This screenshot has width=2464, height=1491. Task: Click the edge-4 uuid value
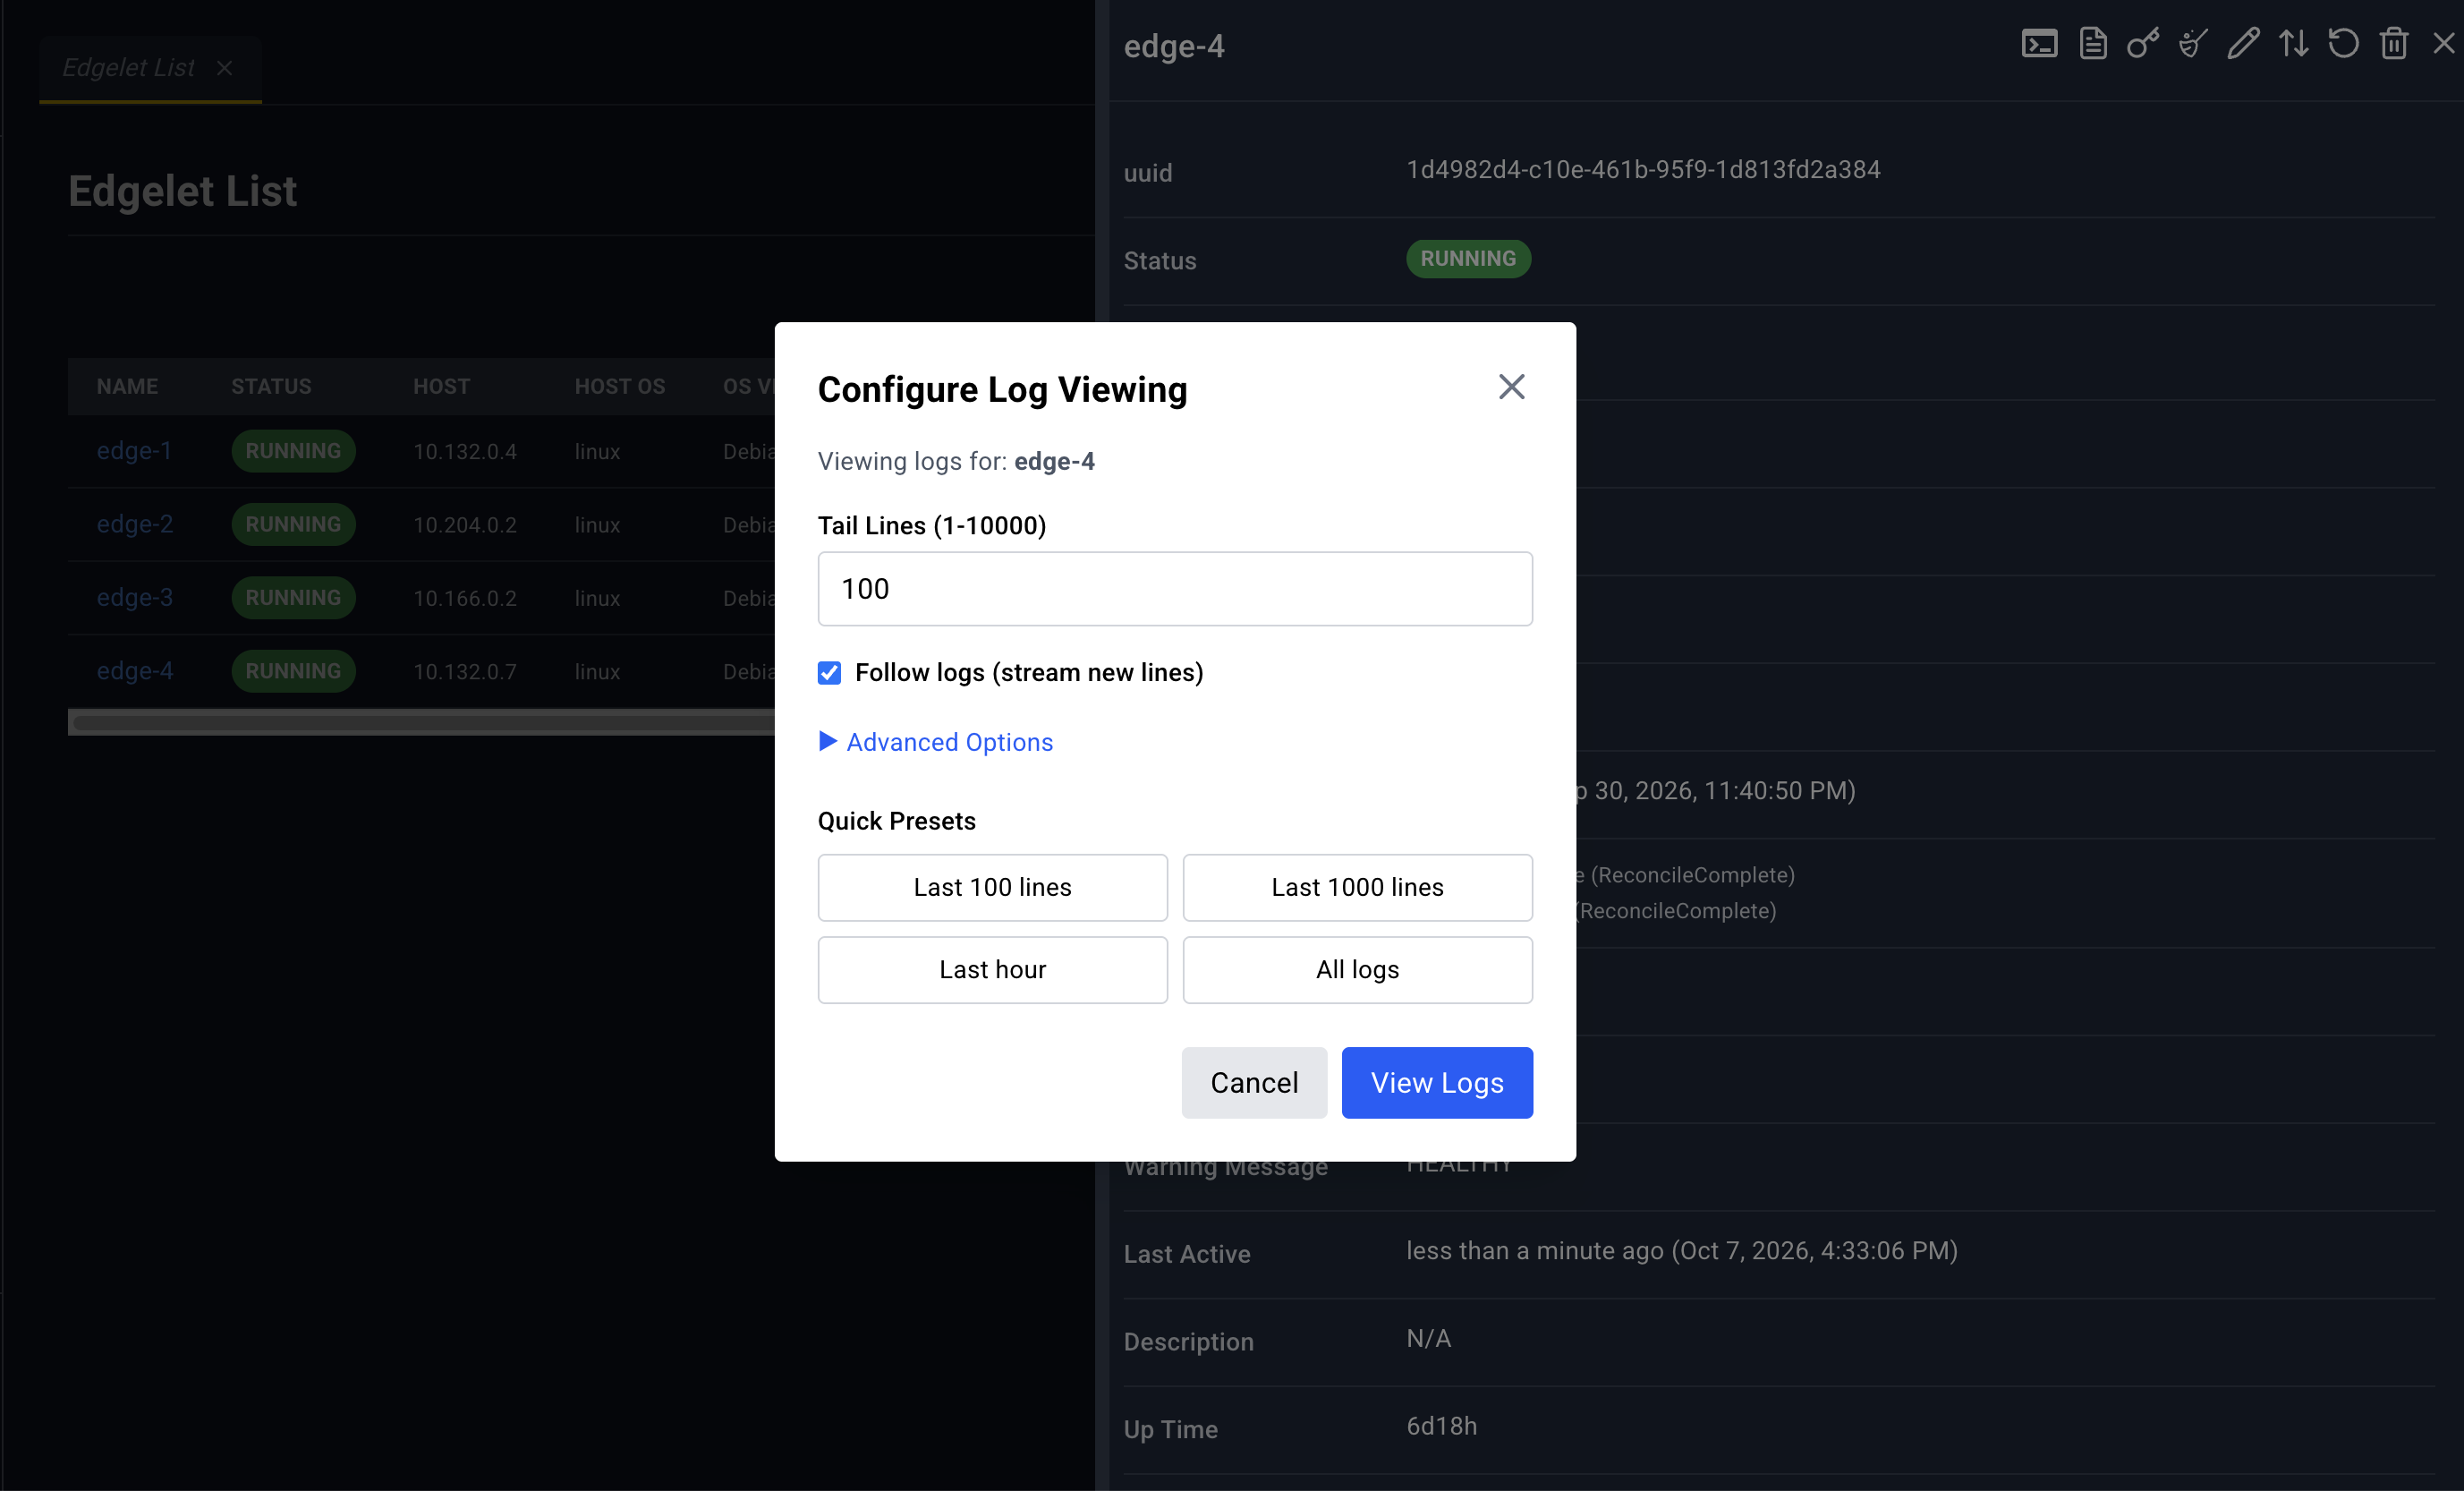coord(1643,170)
